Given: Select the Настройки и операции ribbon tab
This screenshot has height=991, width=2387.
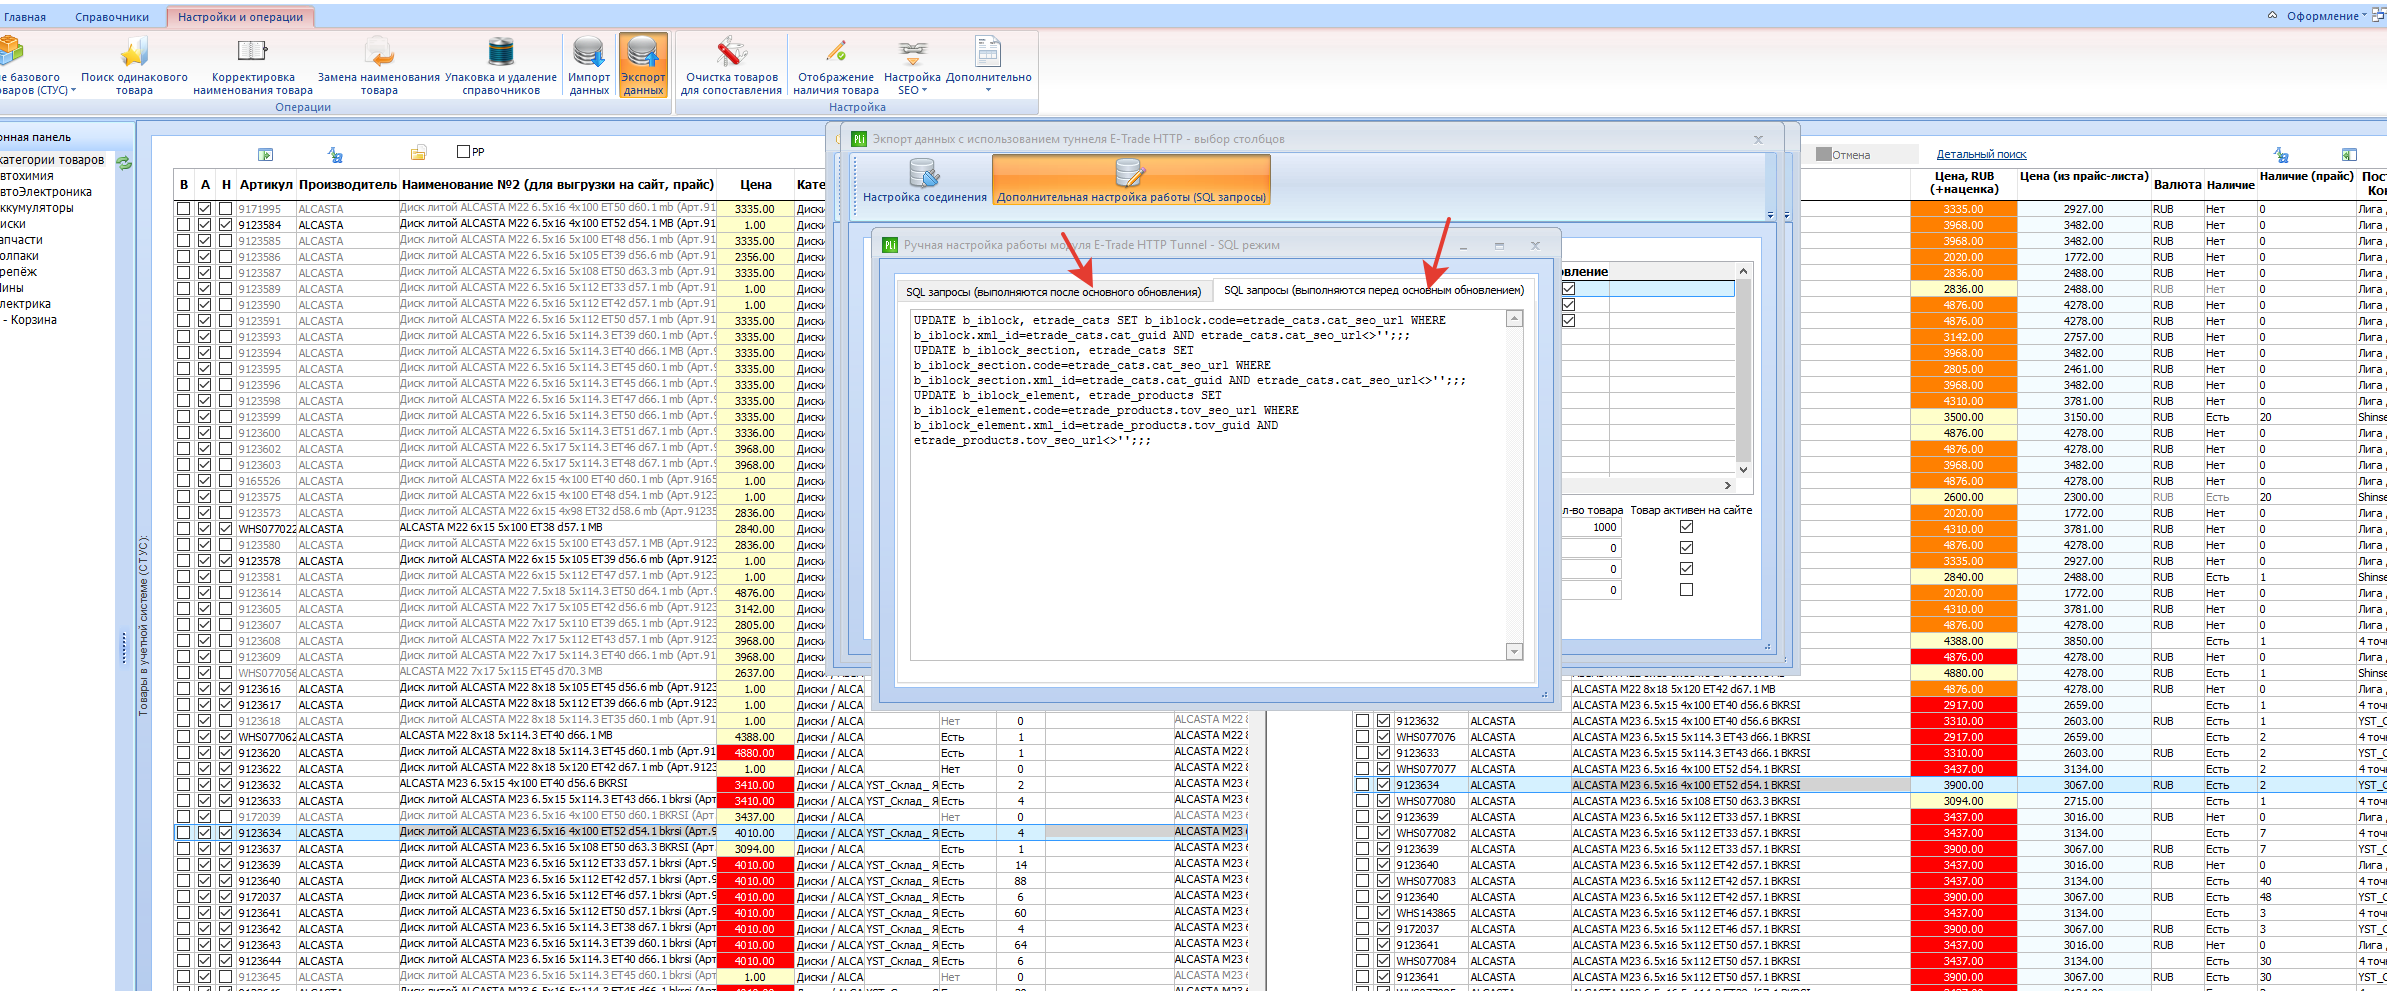Looking at the screenshot, I should coord(240,17).
